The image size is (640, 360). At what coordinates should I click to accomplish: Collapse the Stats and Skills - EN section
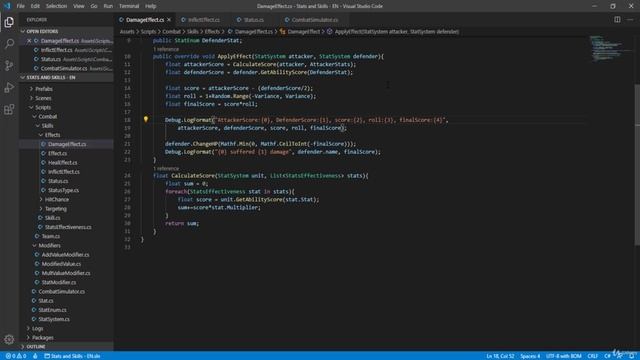(67, 77)
